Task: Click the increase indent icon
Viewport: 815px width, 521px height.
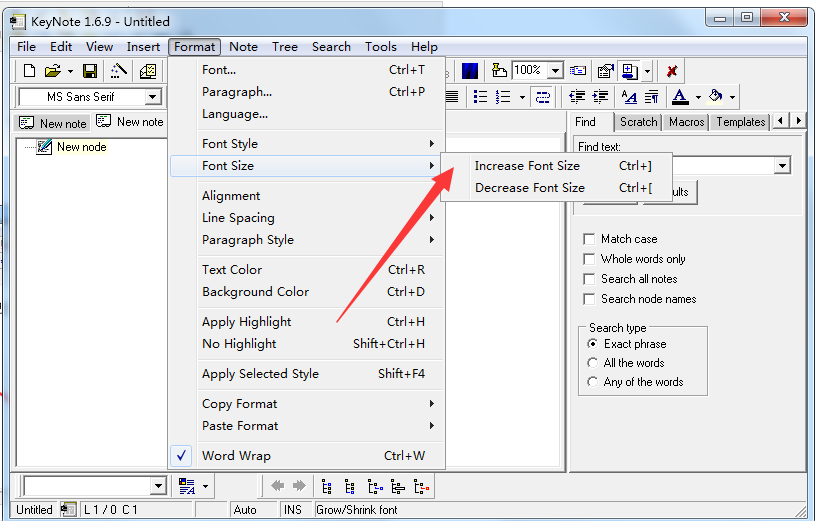Action: click(x=600, y=97)
